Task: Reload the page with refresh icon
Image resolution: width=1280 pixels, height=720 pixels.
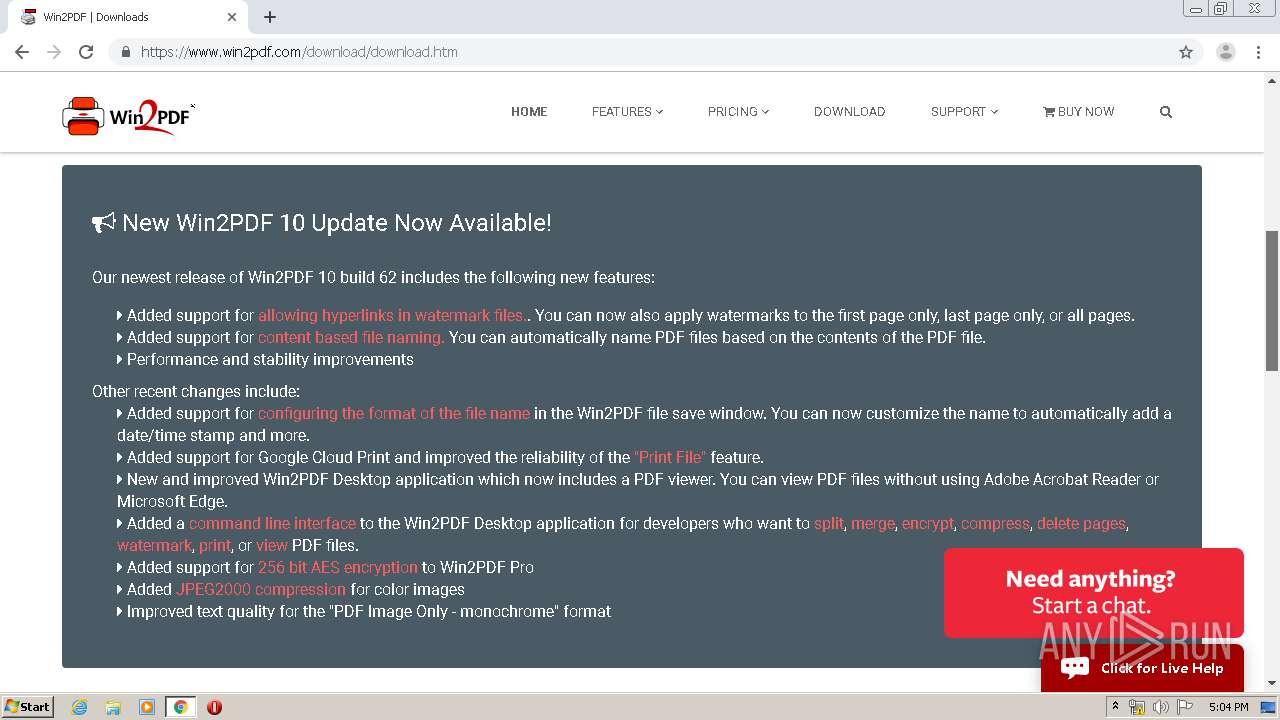Action: point(86,52)
